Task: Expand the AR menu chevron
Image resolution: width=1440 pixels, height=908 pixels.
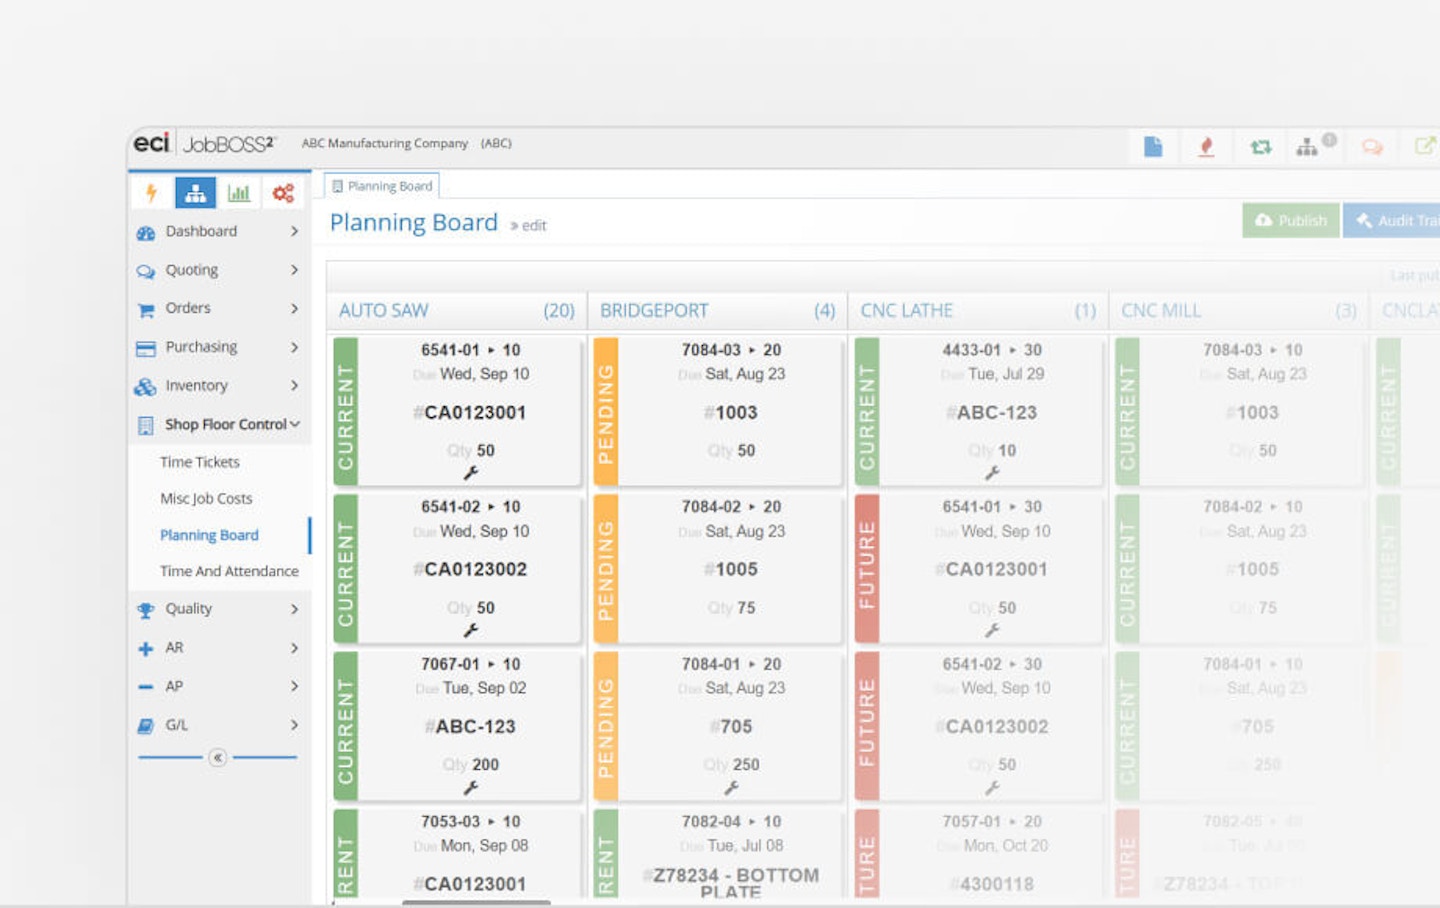Action: tap(294, 648)
